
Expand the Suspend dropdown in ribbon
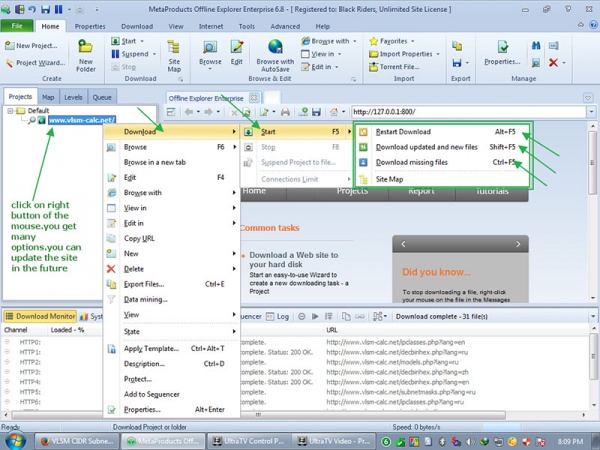[138, 54]
